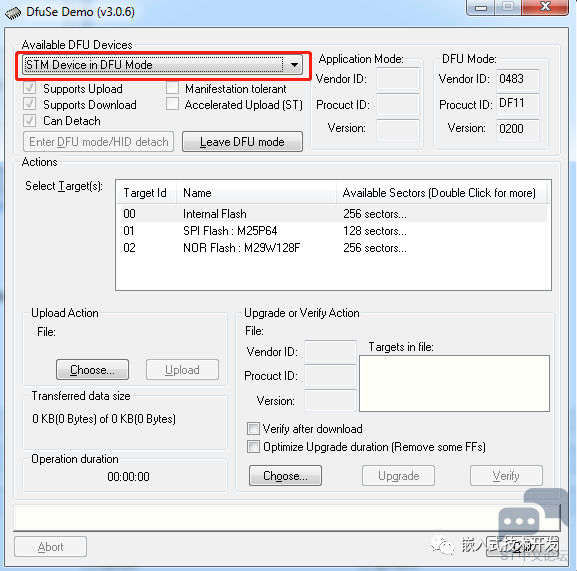This screenshot has width=577, height=571.
Task: Enable the Accelerated Upload (ST) checkbox
Action: [172, 104]
